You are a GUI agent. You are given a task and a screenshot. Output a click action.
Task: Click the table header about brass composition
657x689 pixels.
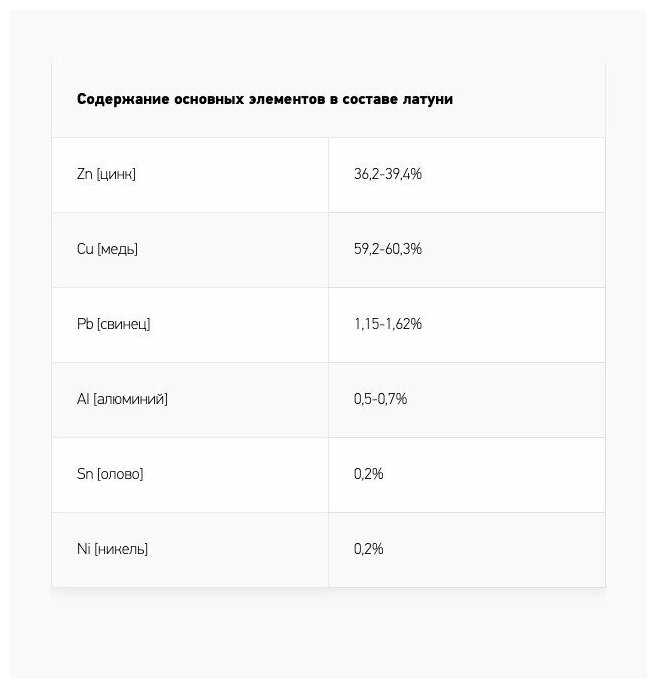(x=265, y=99)
